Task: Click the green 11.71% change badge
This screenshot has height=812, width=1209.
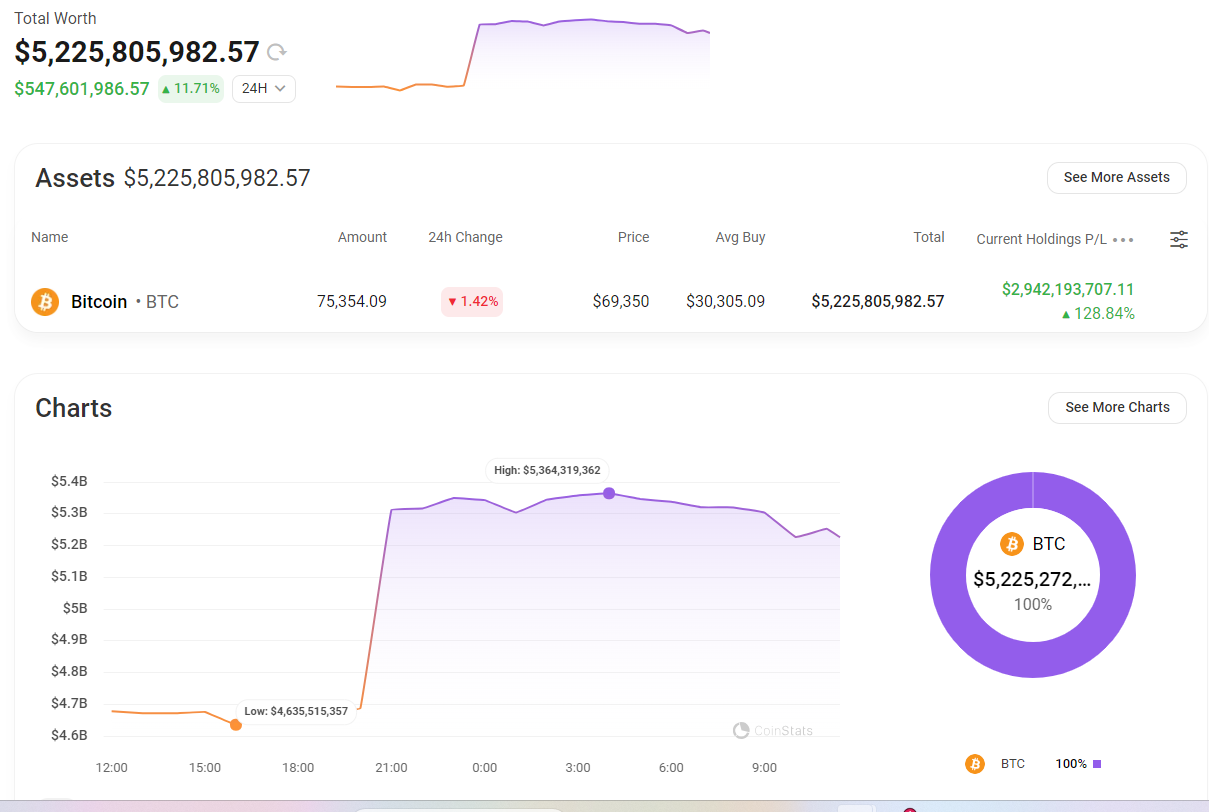Action: (190, 89)
